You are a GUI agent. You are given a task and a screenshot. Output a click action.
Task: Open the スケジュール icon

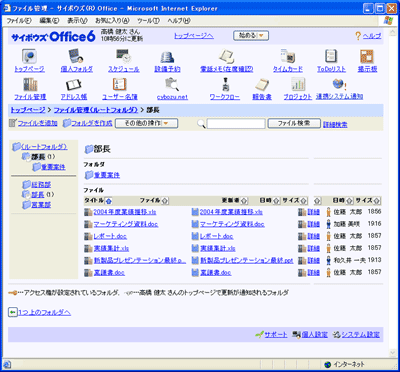coord(124,56)
